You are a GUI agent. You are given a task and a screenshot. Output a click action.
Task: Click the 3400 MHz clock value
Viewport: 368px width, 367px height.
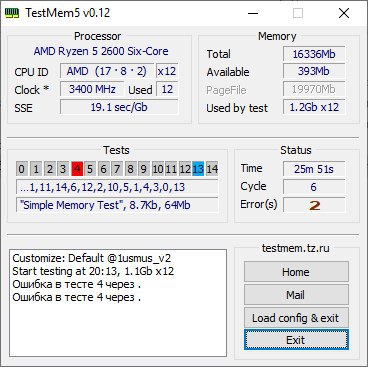[x=92, y=89]
